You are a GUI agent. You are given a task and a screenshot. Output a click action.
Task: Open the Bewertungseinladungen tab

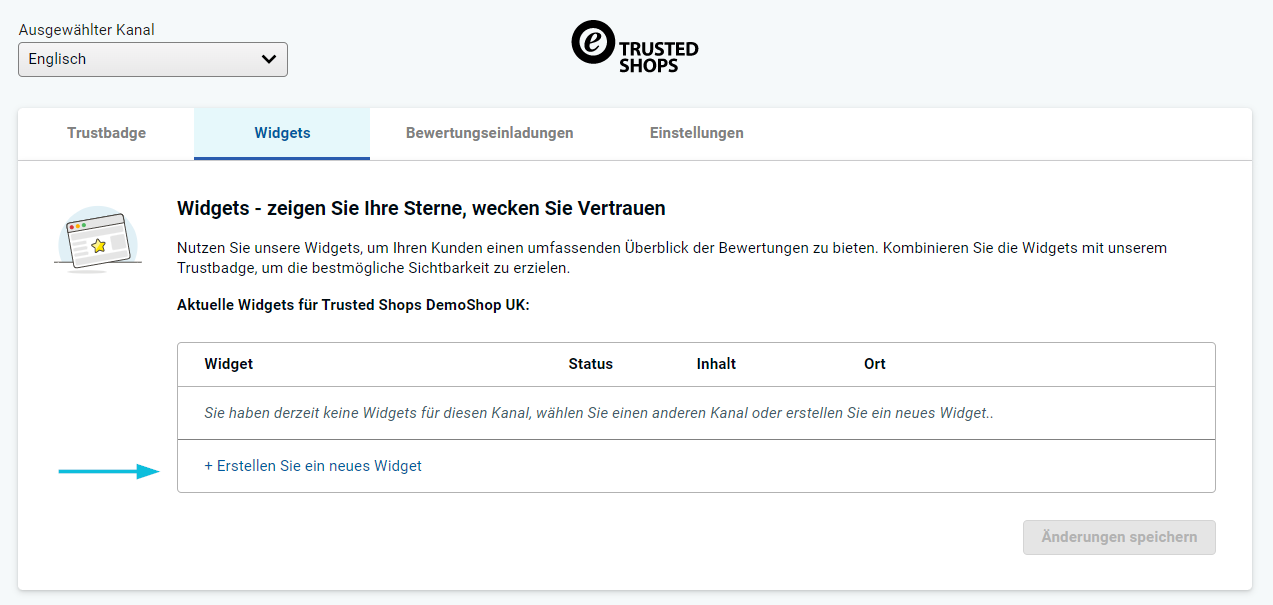[489, 133]
